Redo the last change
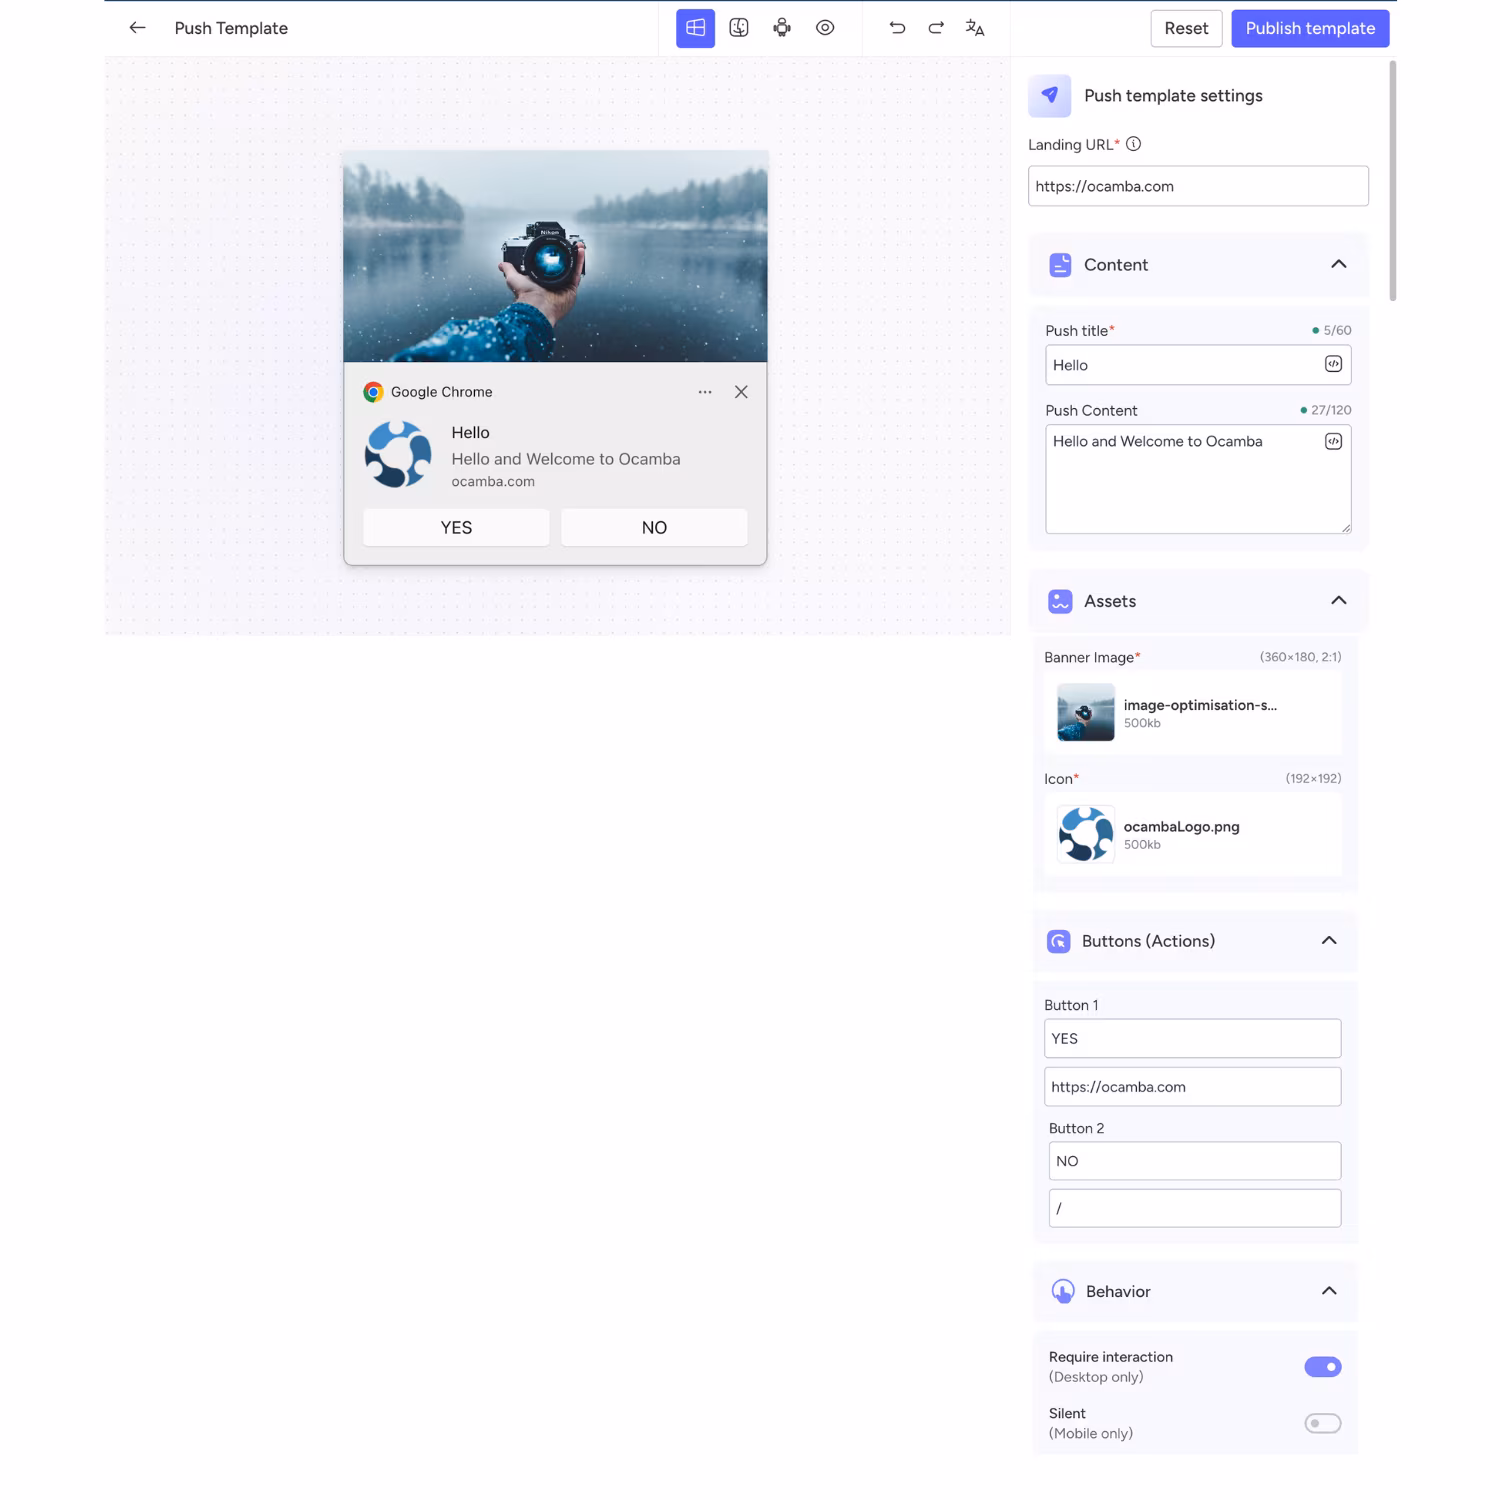The width and height of the screenshot is (1500, 1500). pos(935,28)
